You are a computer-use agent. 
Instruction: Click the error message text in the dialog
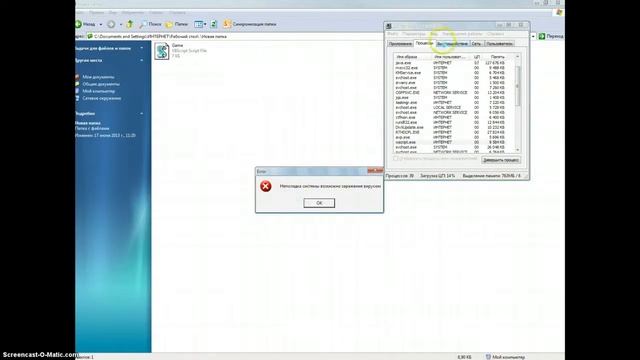coord(330,186)
